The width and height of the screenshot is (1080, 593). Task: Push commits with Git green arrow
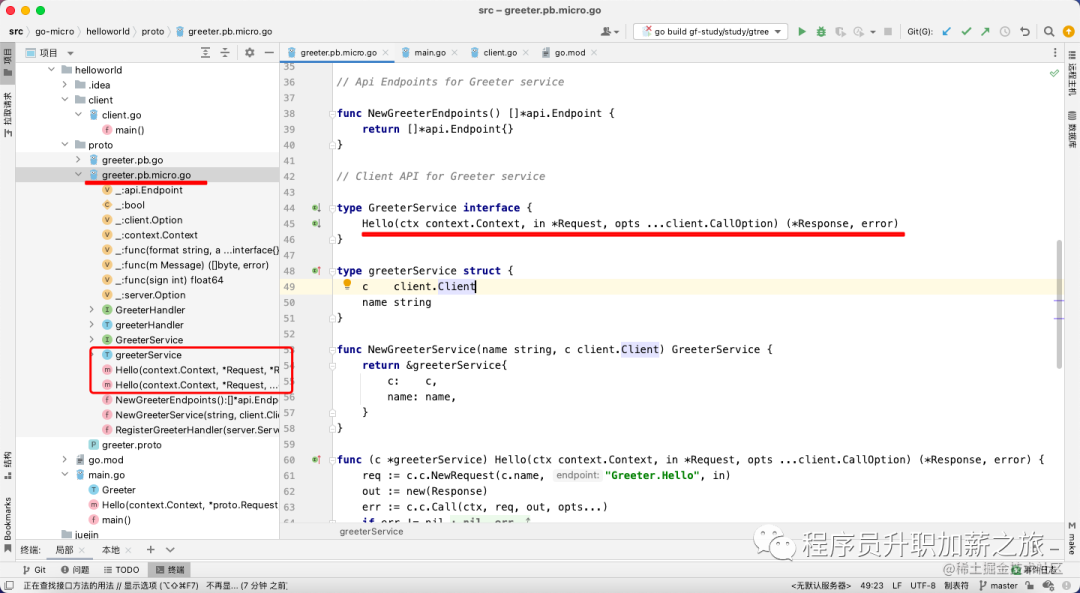[x=985, y=32]
